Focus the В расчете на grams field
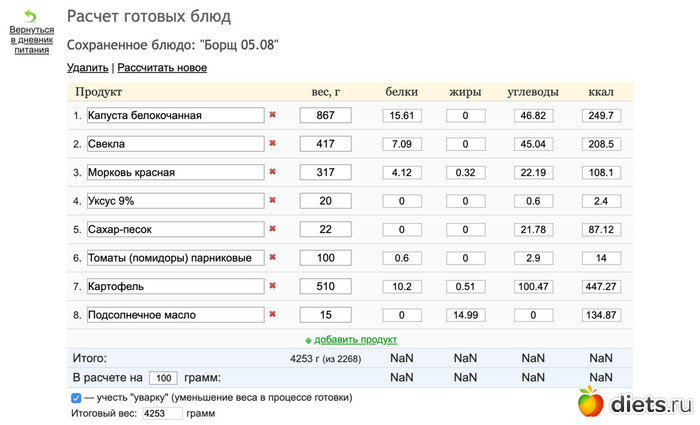Viewport: 700px width, 425px height. click(x=163, y=378)
